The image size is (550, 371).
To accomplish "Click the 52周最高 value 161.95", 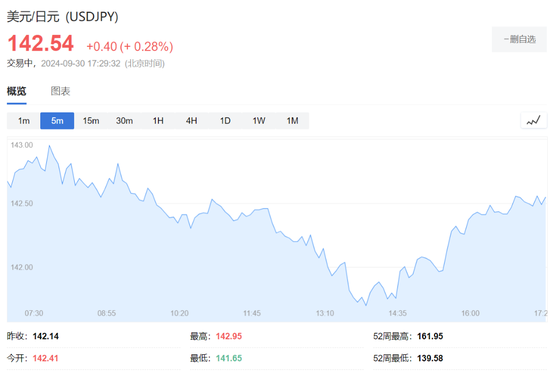I will click(x=430, y=336).
